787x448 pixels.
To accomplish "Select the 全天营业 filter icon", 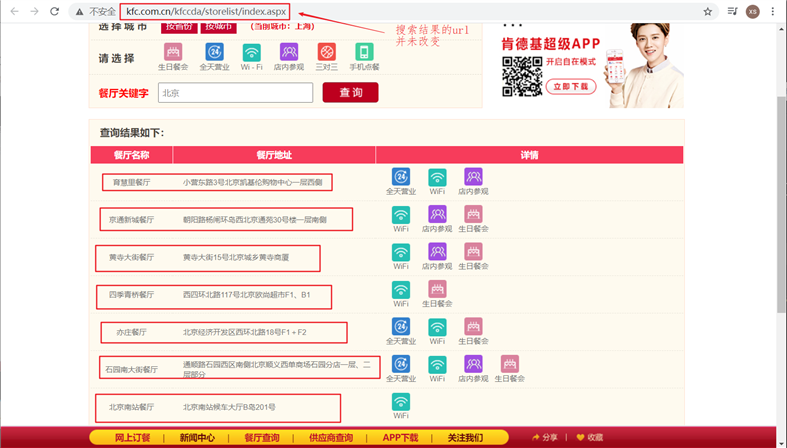I will click(214, 51).
